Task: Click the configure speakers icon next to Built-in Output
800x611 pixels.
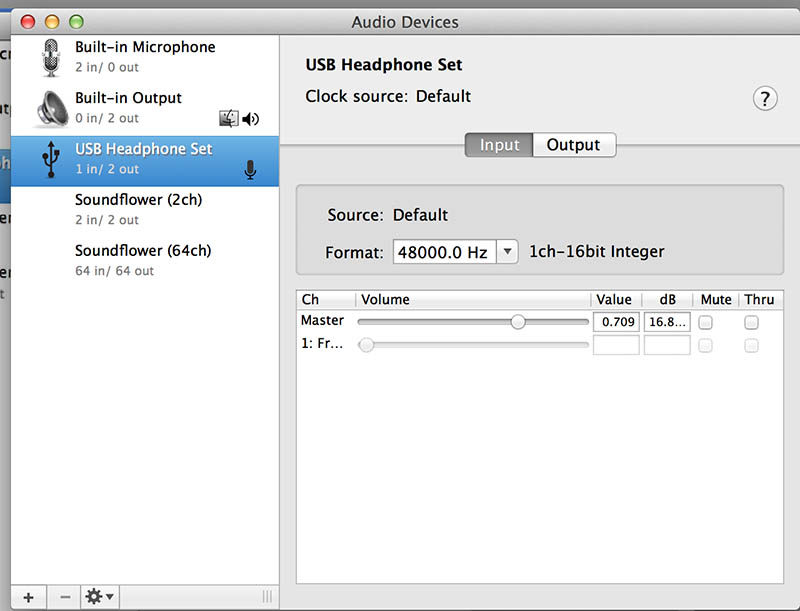Action: pos(228,119)
